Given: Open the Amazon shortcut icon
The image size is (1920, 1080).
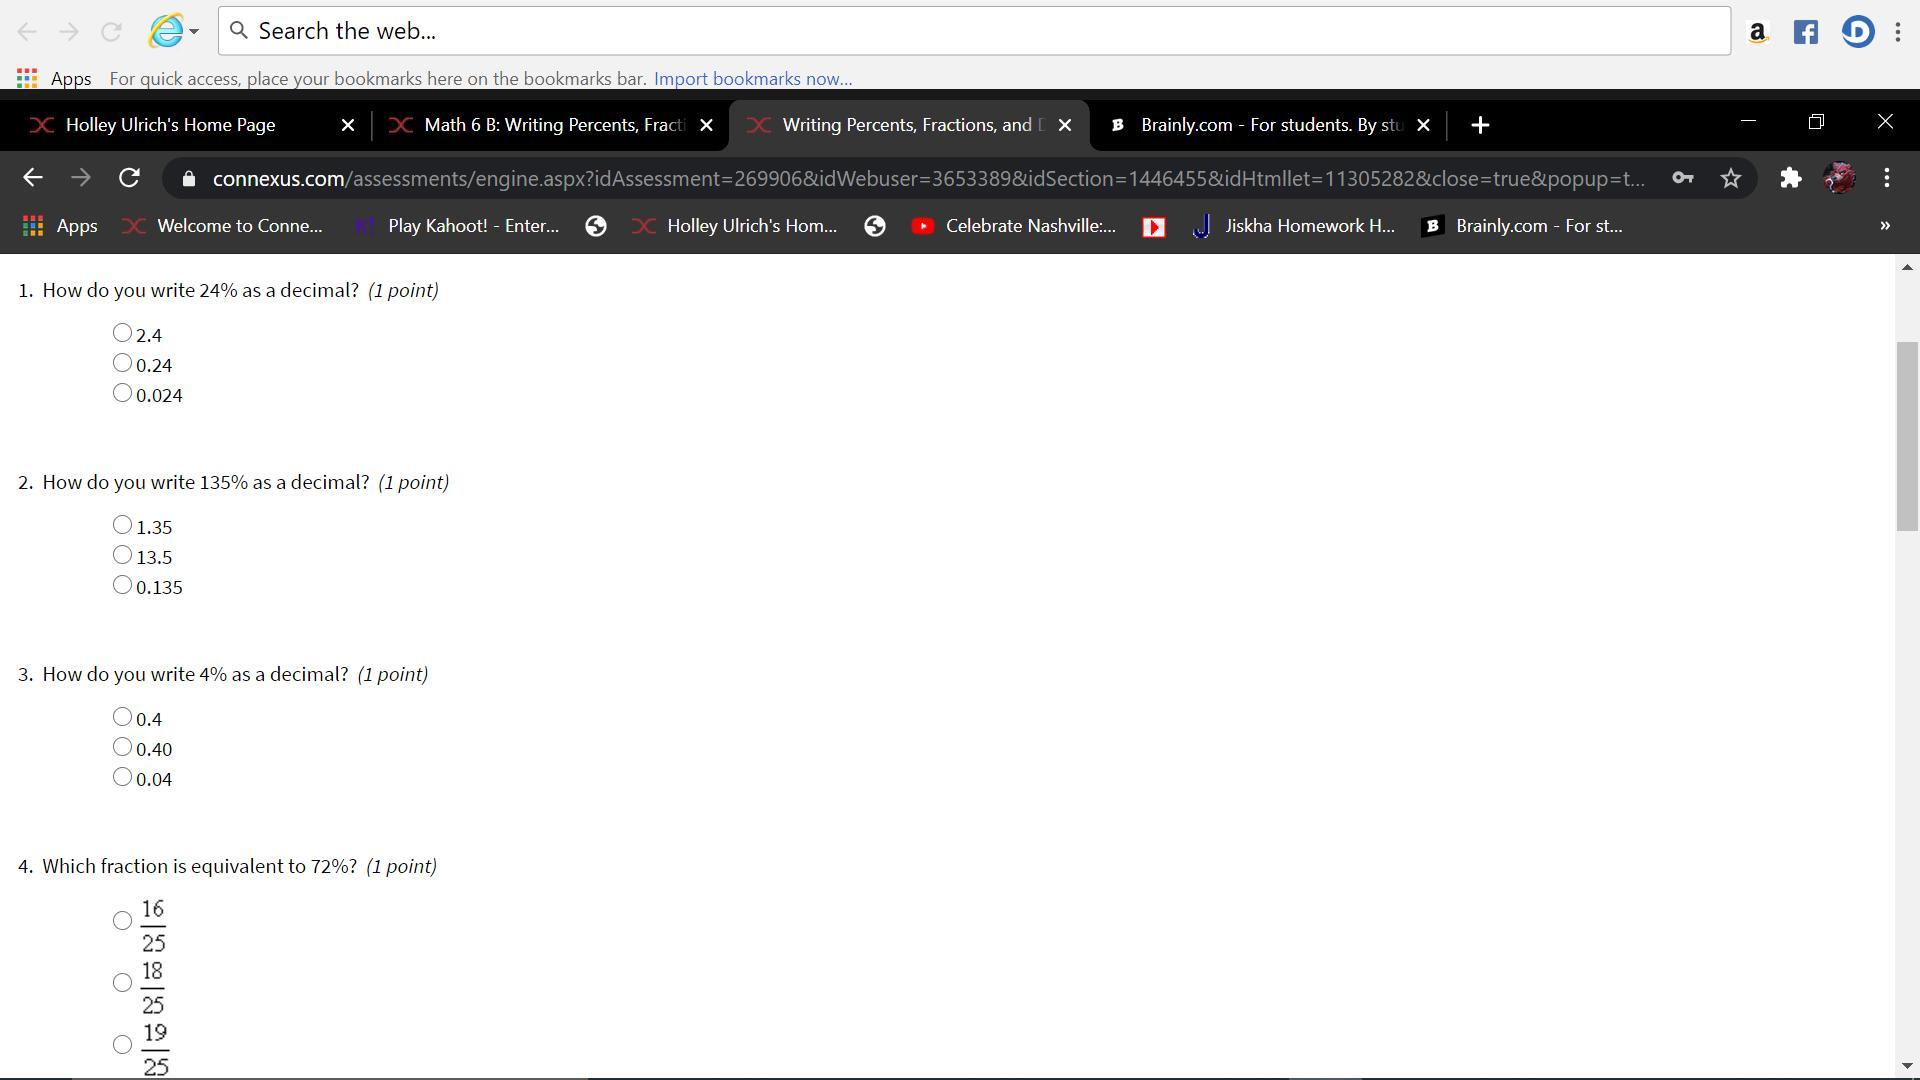Looking at the screenshot, I should [1757, 32].
